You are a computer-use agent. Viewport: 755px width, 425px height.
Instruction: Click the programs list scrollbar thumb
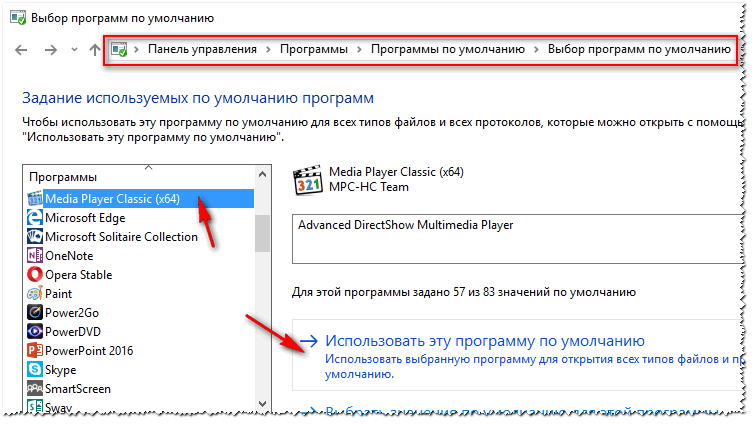[262, 233]
